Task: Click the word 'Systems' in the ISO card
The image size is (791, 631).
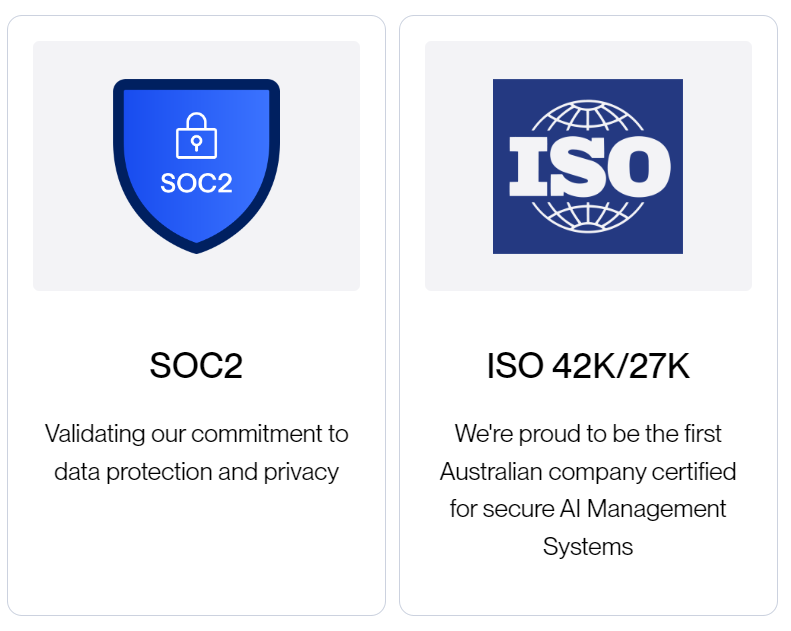Action: (x=588, y=547)
